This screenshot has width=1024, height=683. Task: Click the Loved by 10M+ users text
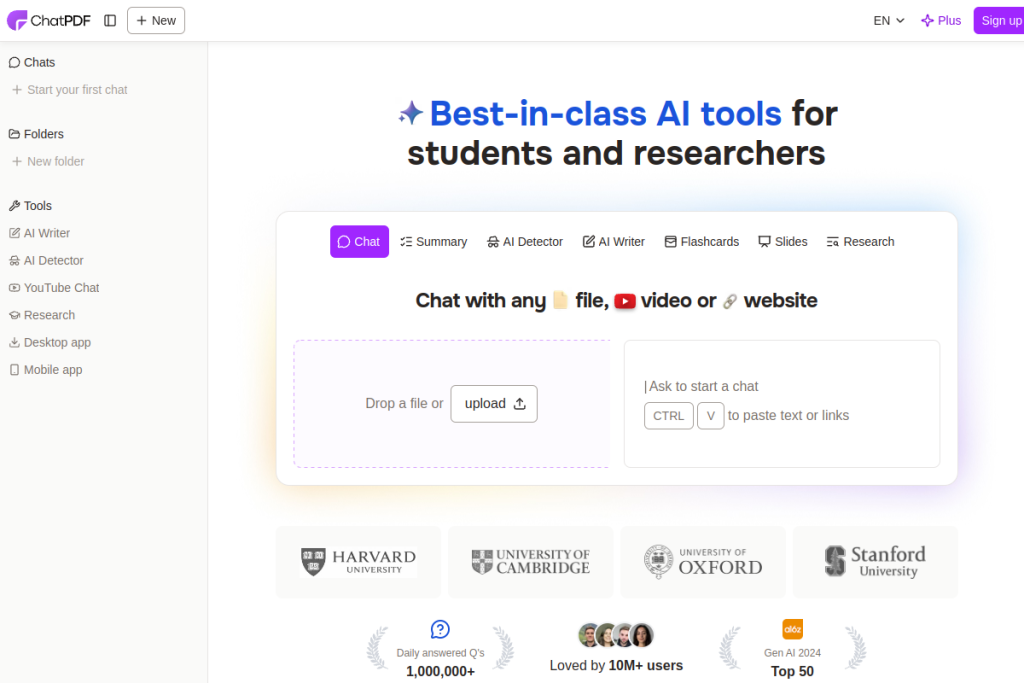[616, 665]
